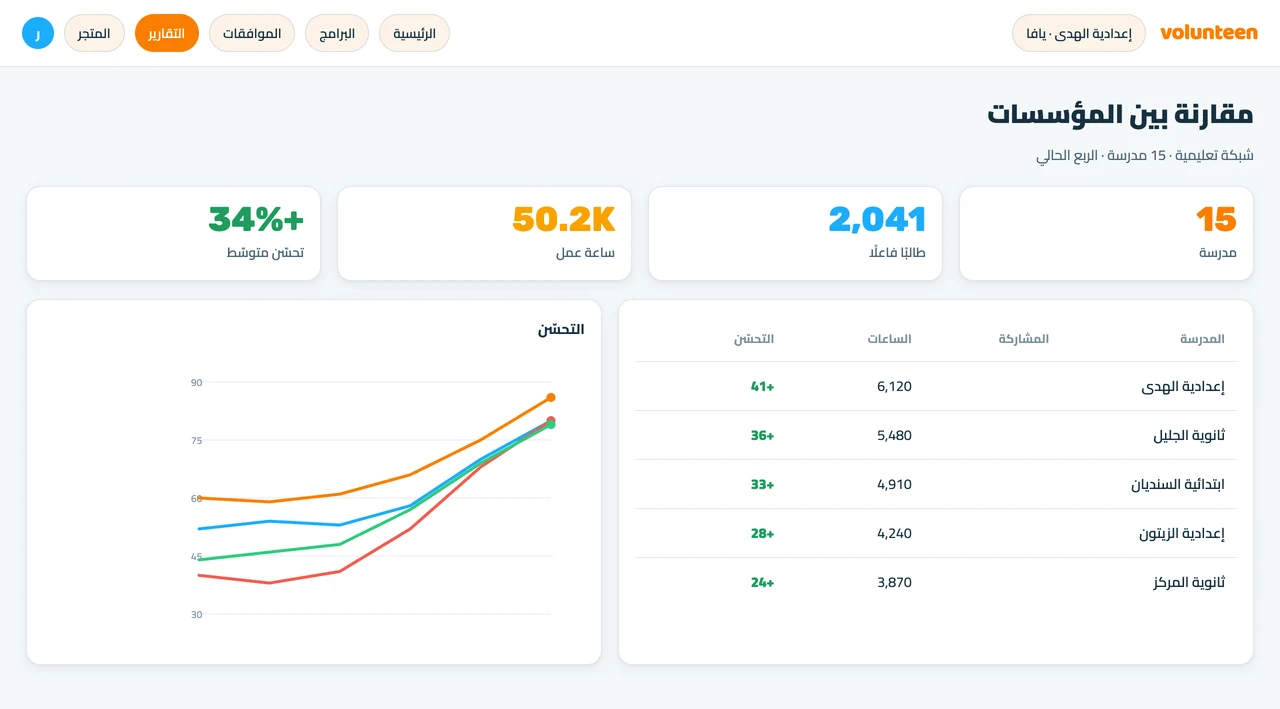Image resolution: width=1280 pixels, height=709 pixels.
Task: Select the 4,240 hours value
Action: point(894,533)
